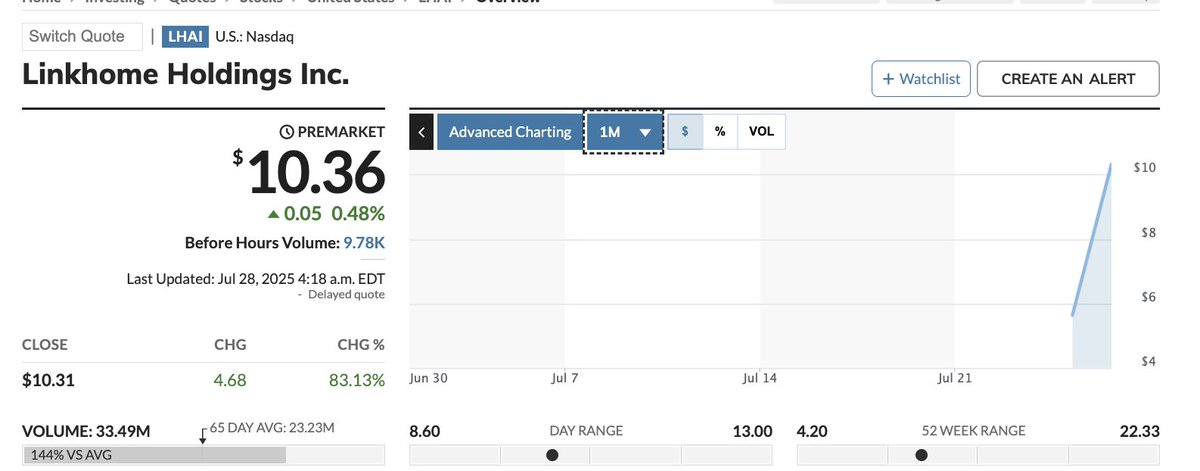
Task: Click the CREATE AN ALERT button
Action: (x=1068, y=79)
